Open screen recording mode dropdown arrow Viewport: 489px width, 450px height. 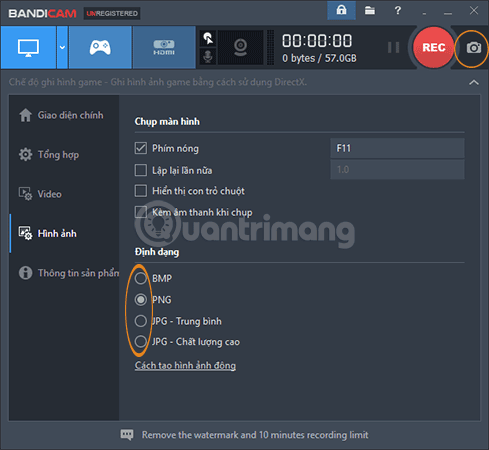[62, 47]
